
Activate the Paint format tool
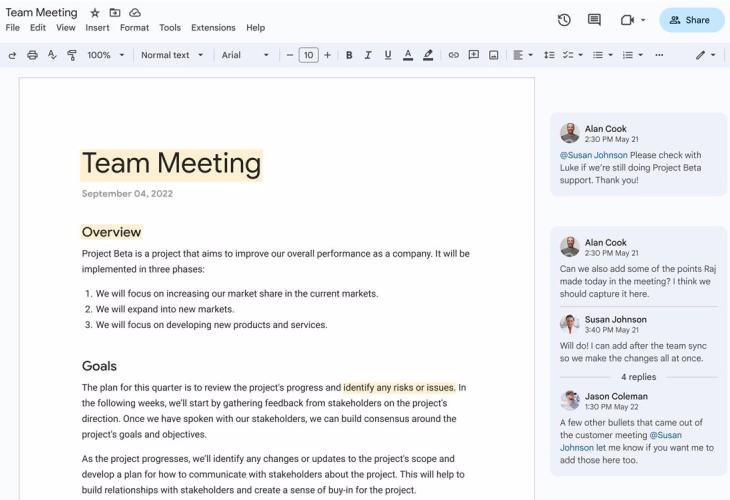click(71, 55)
